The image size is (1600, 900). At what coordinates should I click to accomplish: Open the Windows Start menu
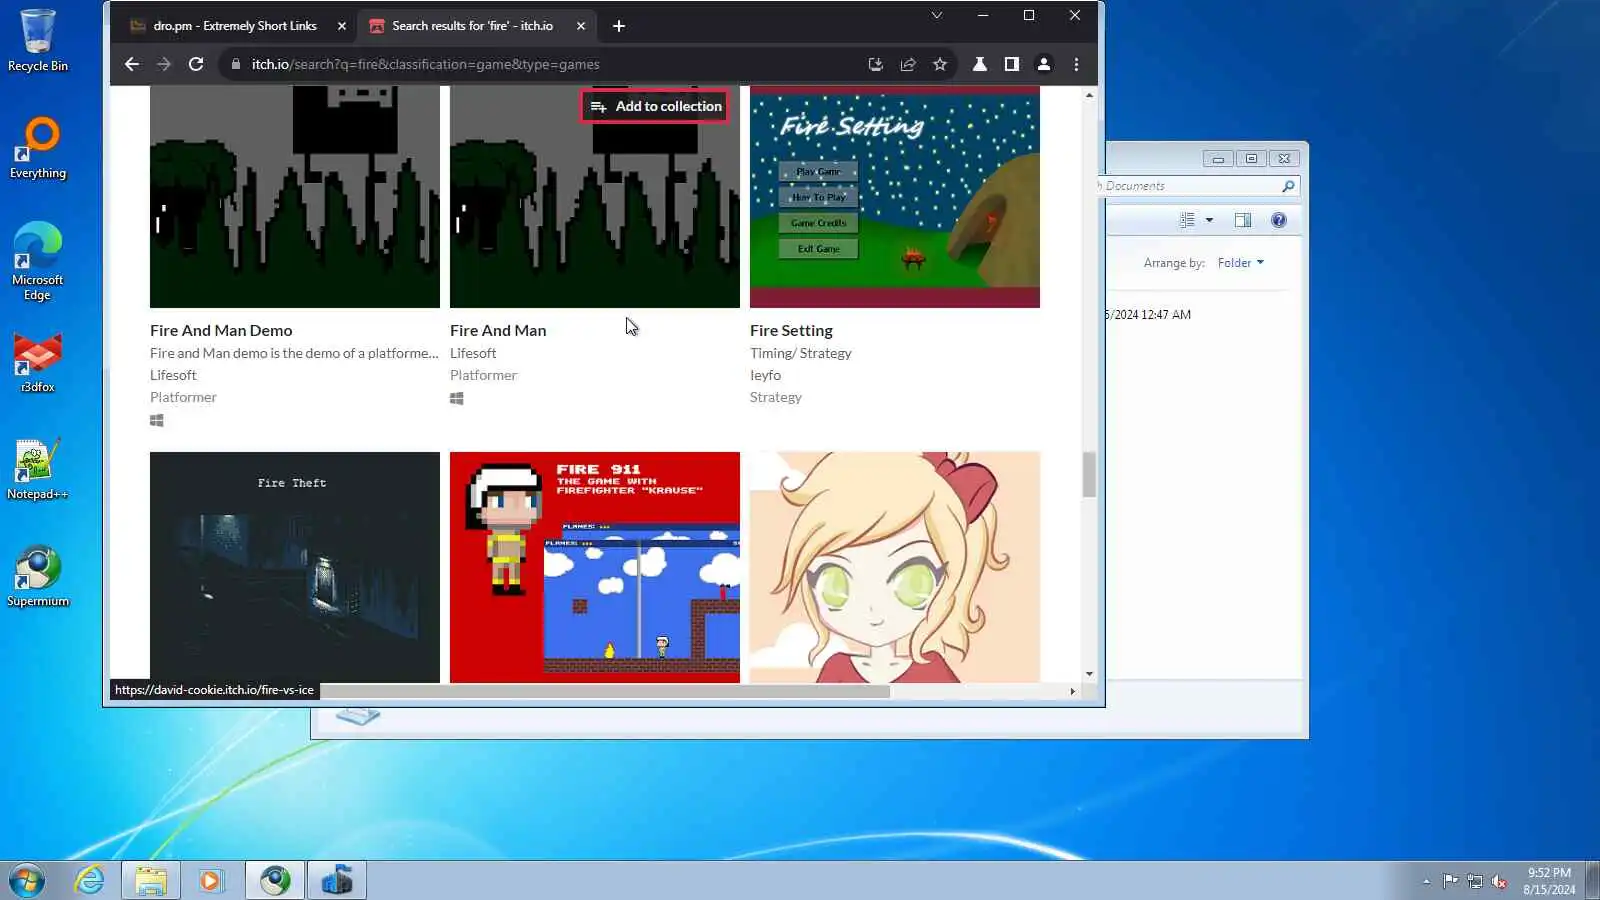(27, 880)
